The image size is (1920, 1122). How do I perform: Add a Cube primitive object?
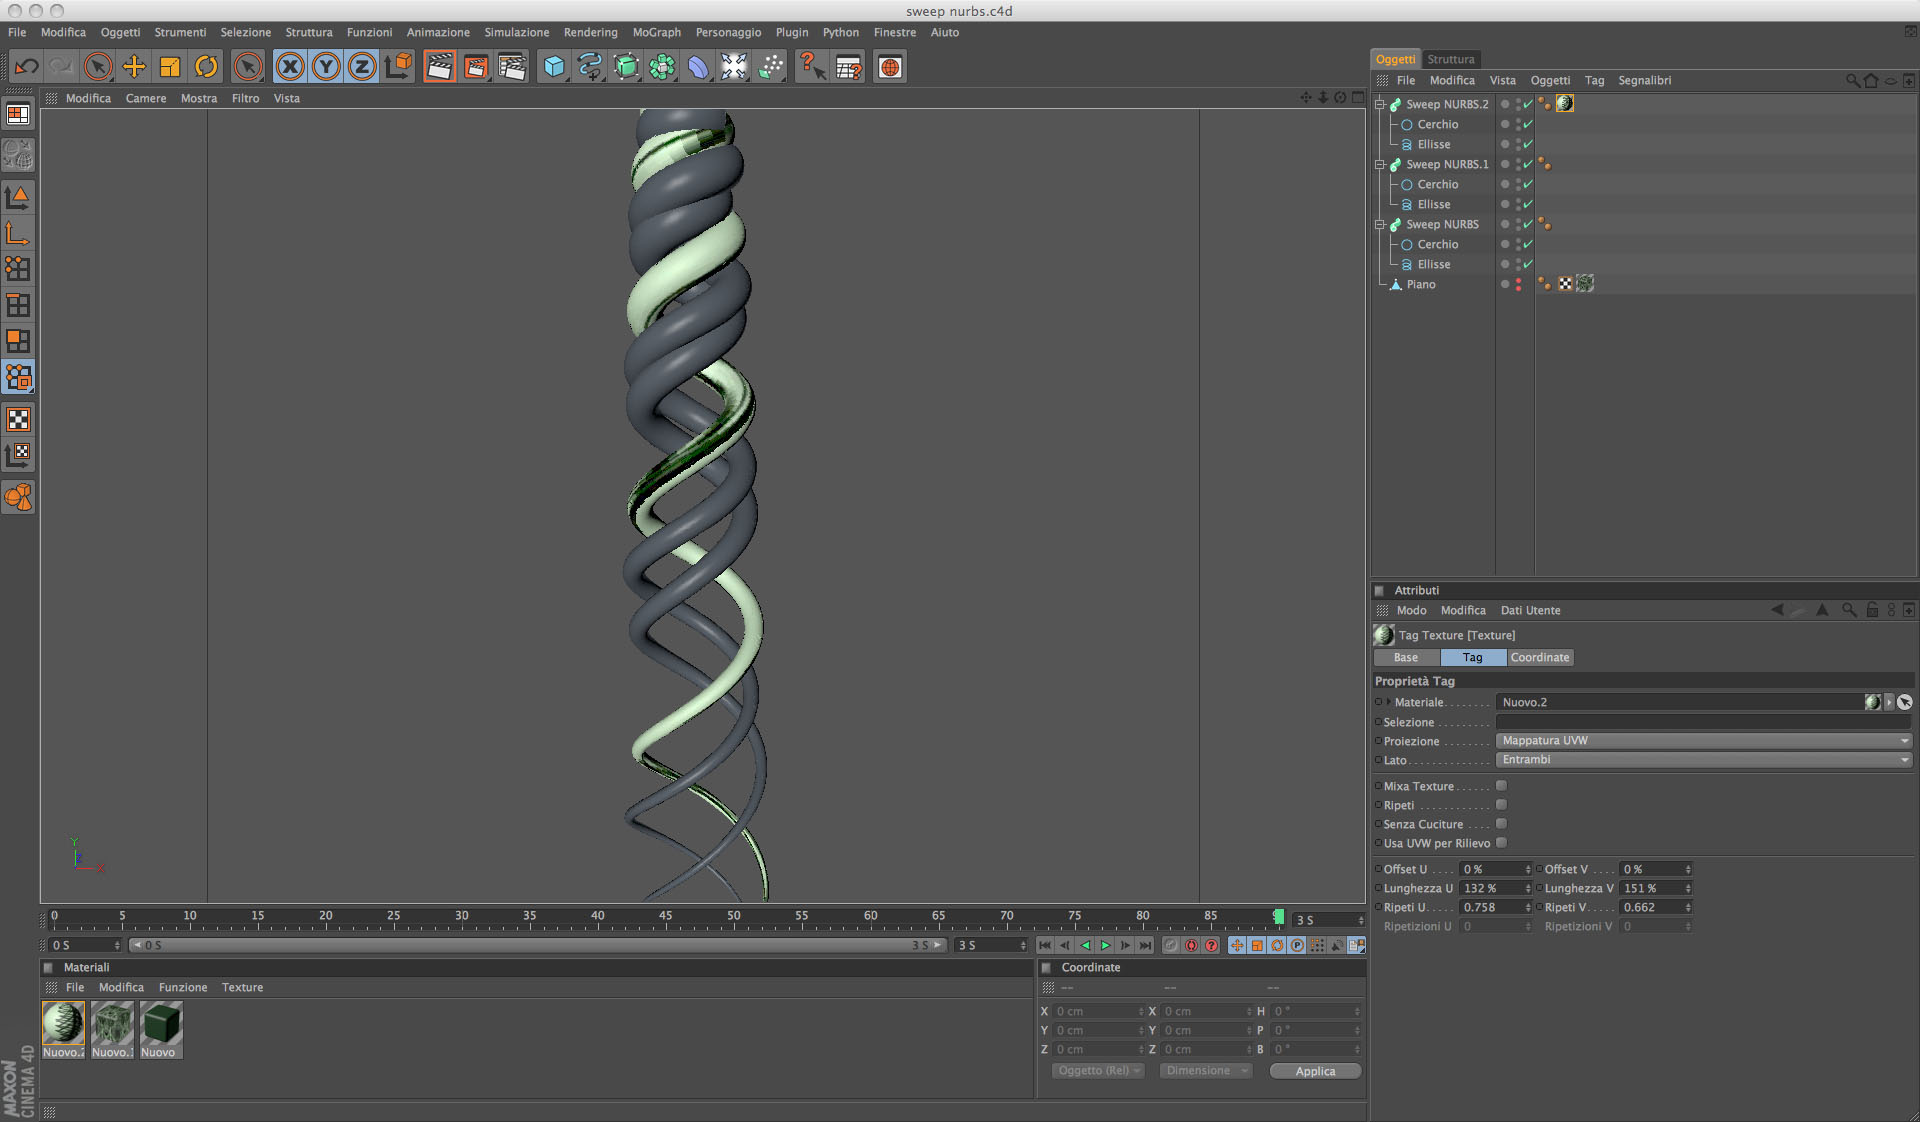pyautogui.click(x=553, y=67)
